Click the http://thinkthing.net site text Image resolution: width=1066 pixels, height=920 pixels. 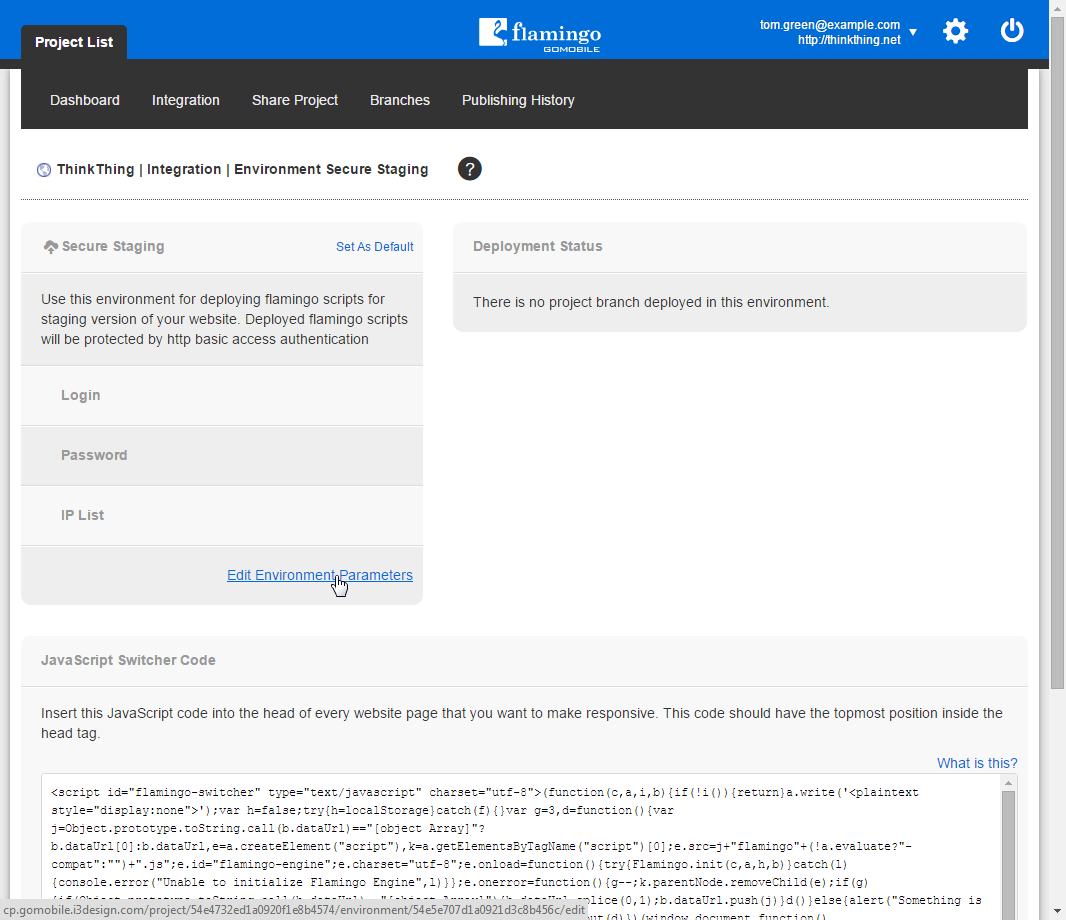tap(849, 40)
